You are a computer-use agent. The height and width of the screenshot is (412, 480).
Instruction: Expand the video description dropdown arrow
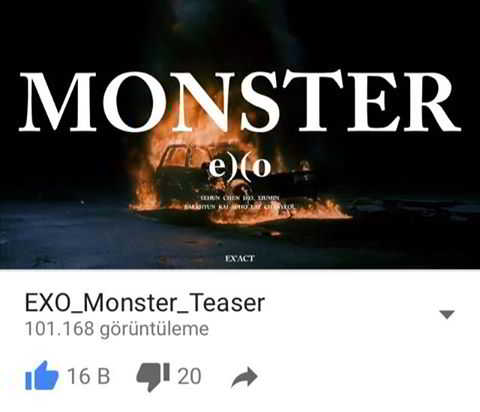pyautogui.click(x=447, y=314)
